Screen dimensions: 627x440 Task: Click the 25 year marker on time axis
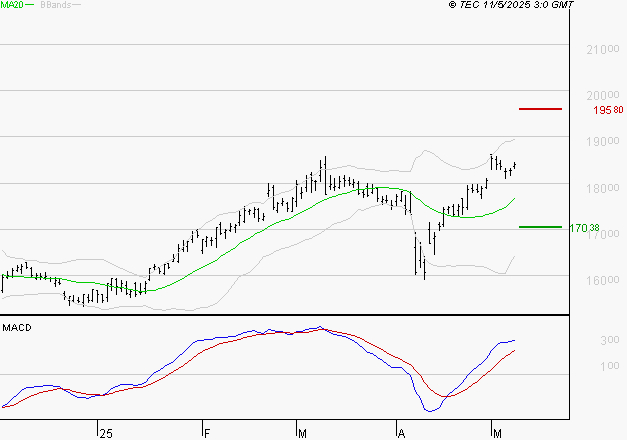tap(106, 434)
